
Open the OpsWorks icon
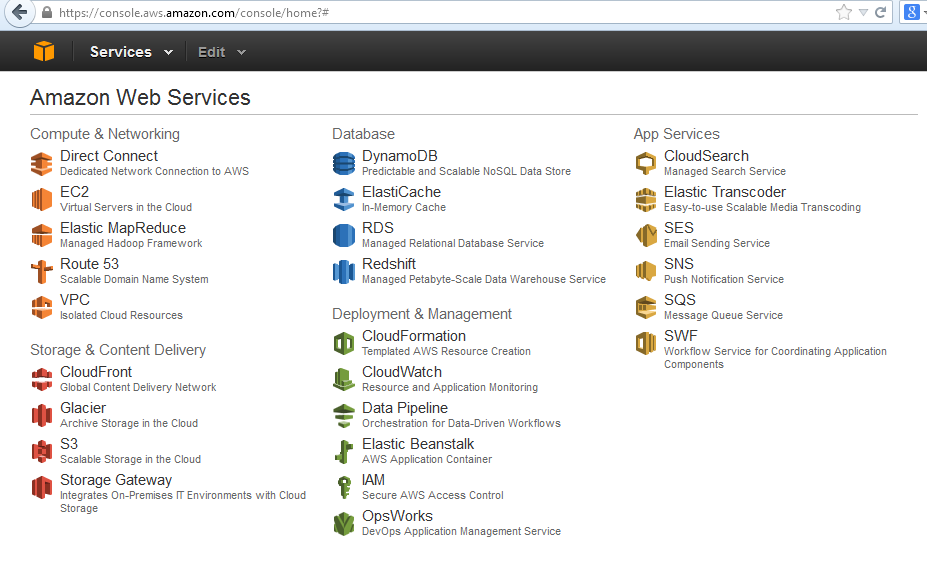[343, 524]
